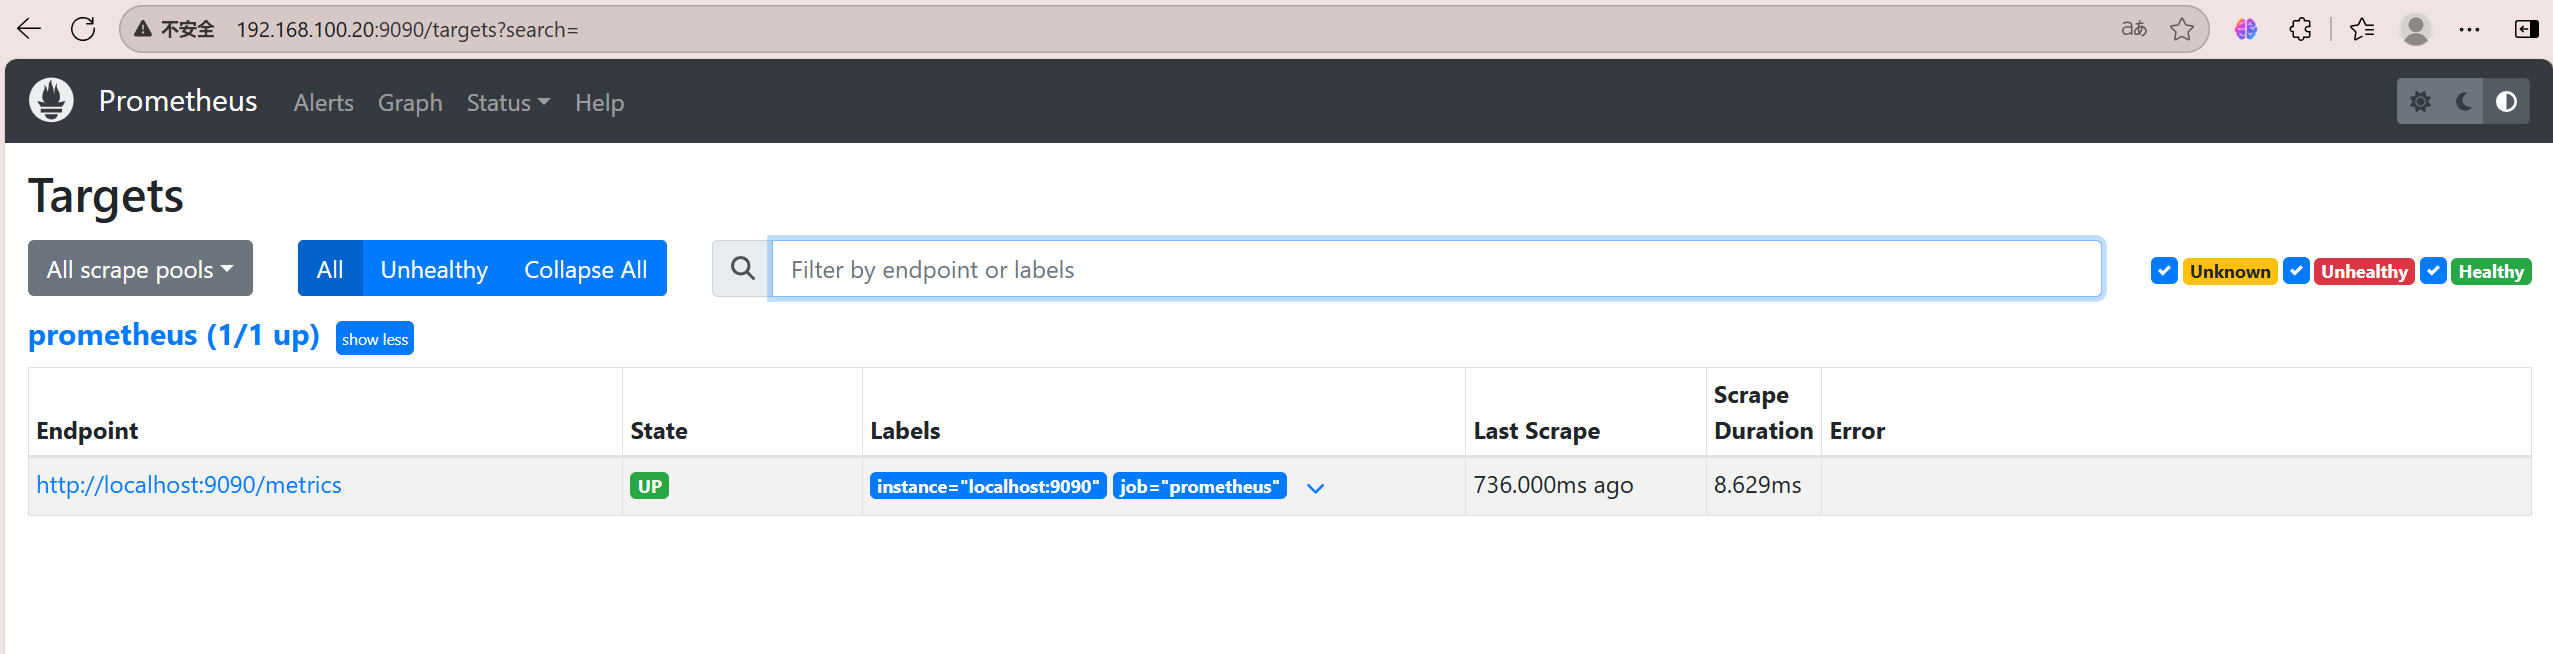Open the Graph page

tap(410, 102)
